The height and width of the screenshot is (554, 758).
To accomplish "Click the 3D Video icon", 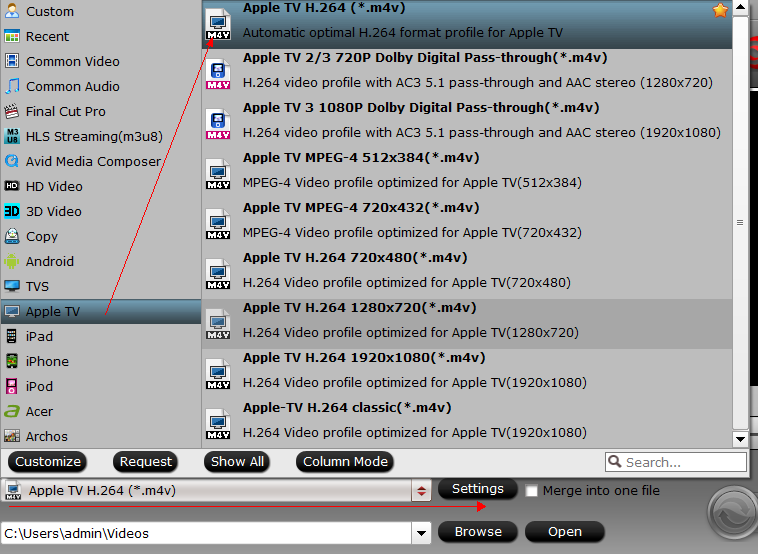I will click(x=12, y=211).
